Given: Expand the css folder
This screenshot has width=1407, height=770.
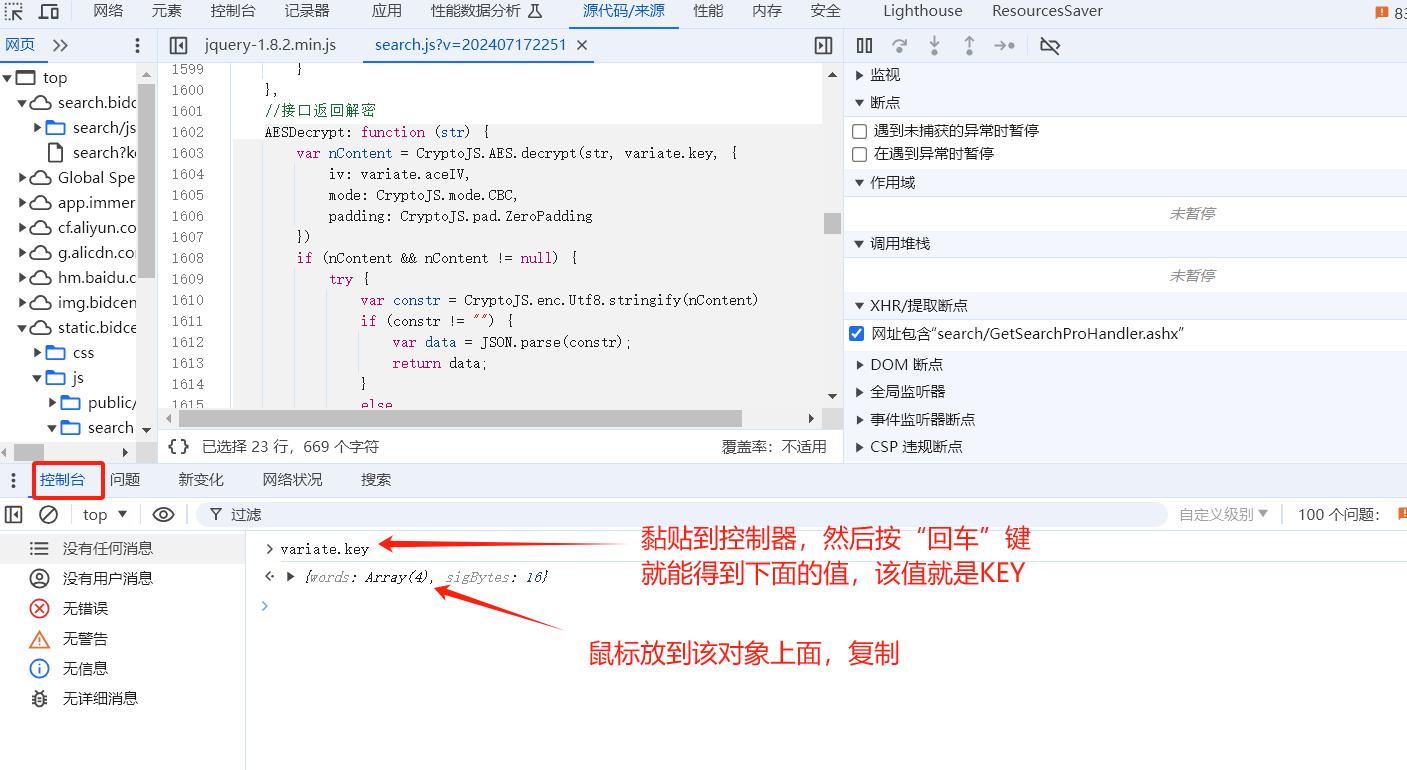Looking at the screenshot, I should tap(38, 353).
